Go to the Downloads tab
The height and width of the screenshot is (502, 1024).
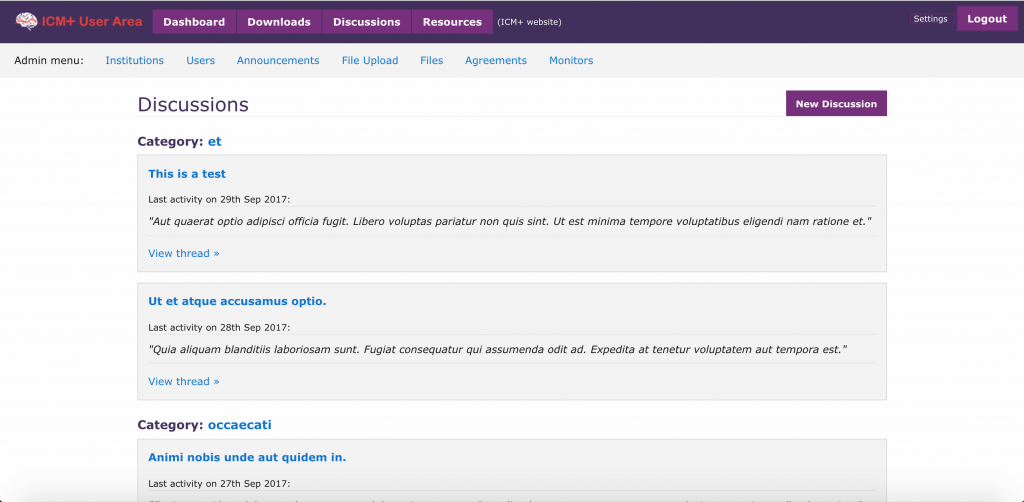pos(279,21)
